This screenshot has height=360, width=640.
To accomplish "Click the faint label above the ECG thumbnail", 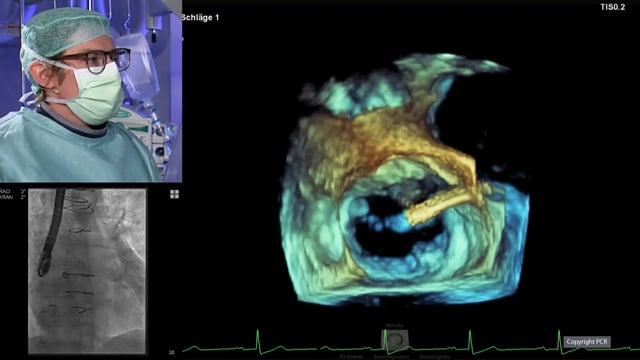I will (395, 326).
